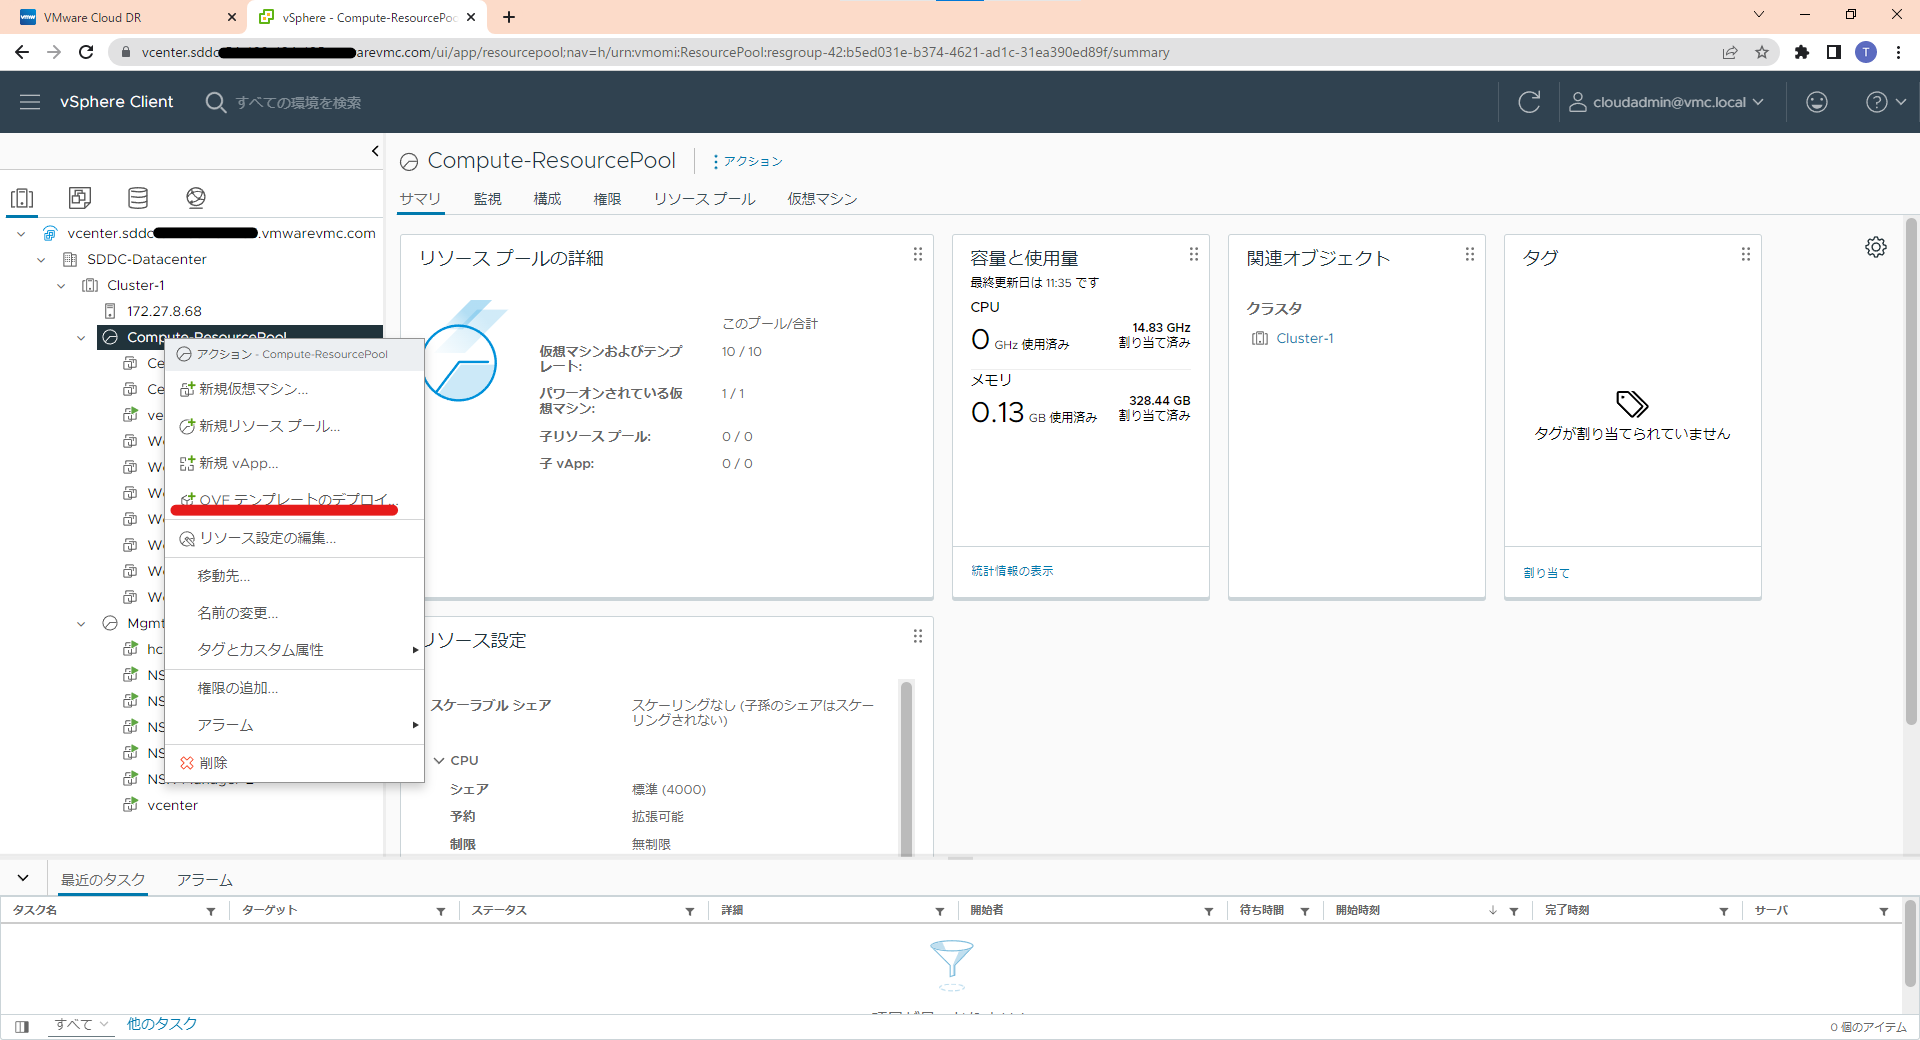1920x1040 pixels.
Task: Switch to the 監視 tab
Action: 487,199
